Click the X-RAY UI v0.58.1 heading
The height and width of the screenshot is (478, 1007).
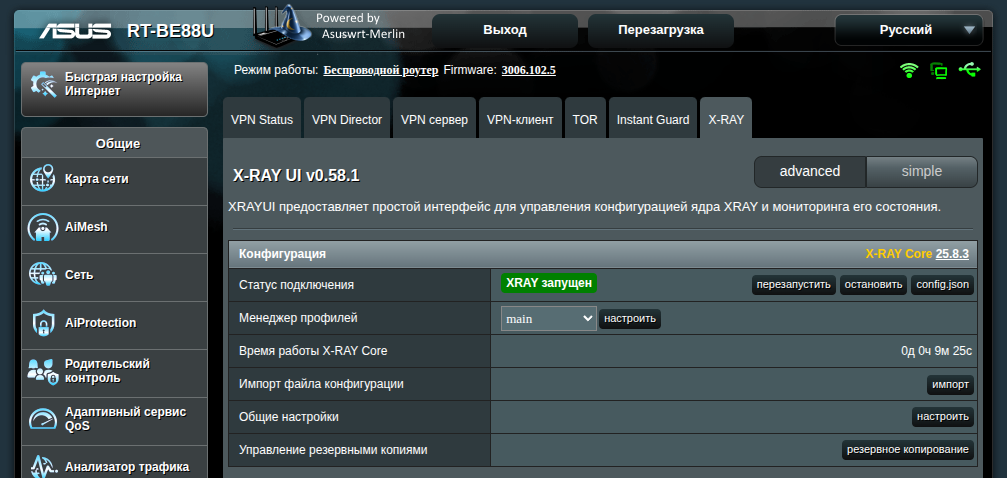(296, 176)
